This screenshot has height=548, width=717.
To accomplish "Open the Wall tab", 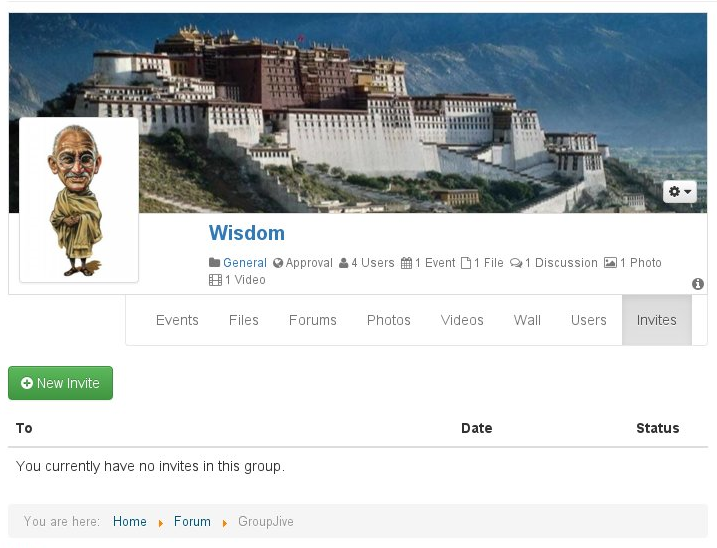I will pyautogui.click(x=527, y=320).
